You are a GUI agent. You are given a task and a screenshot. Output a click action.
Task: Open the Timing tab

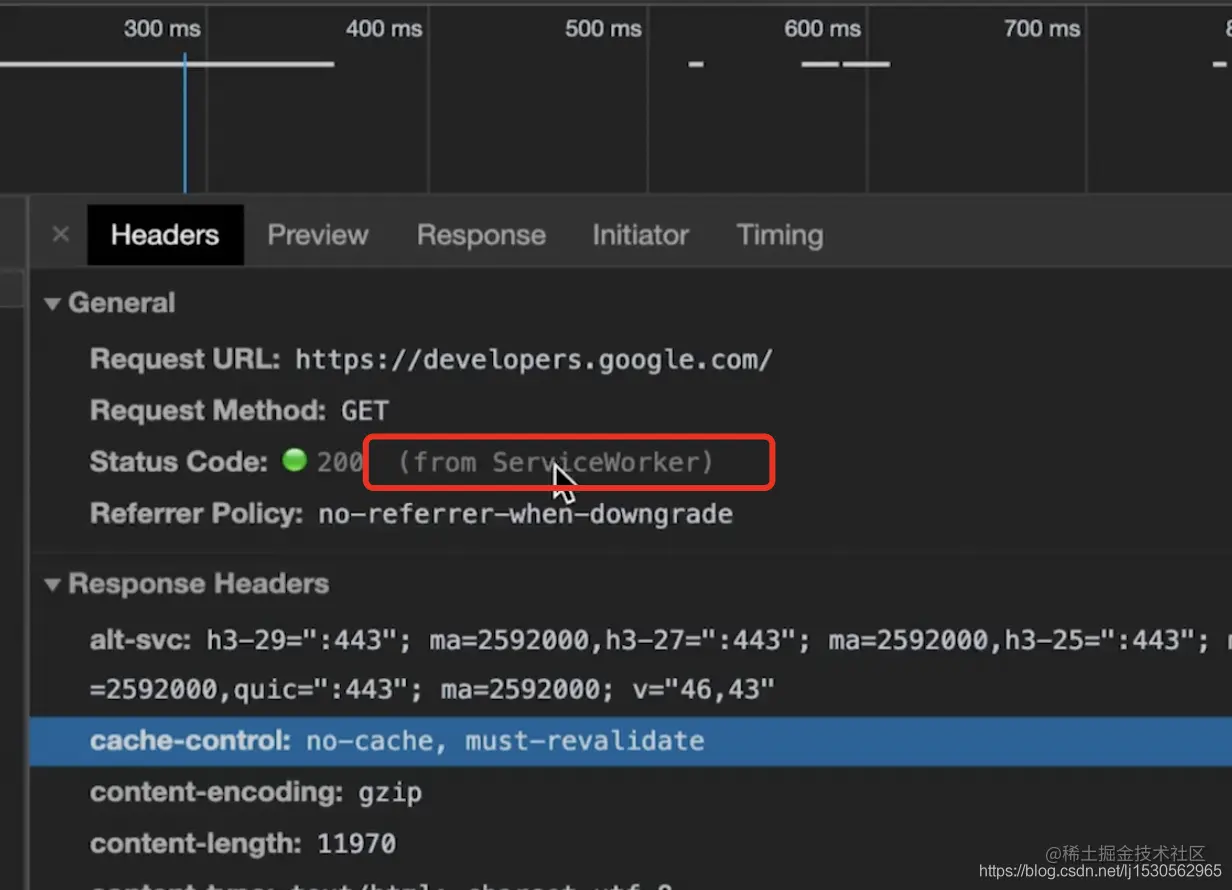tap(780, 235)
